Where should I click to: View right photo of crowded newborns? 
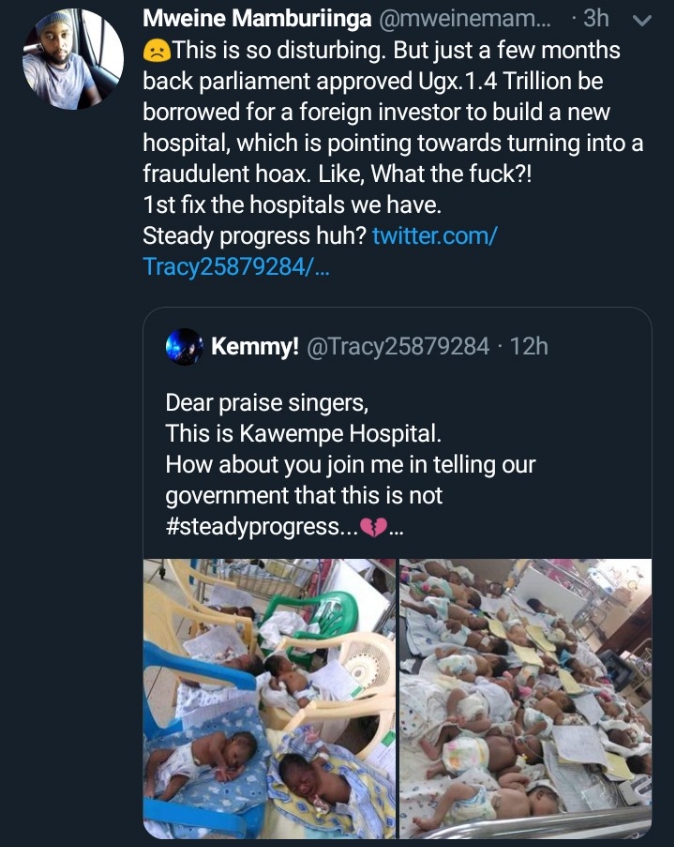pyautogui.click(x=525, y=698)
